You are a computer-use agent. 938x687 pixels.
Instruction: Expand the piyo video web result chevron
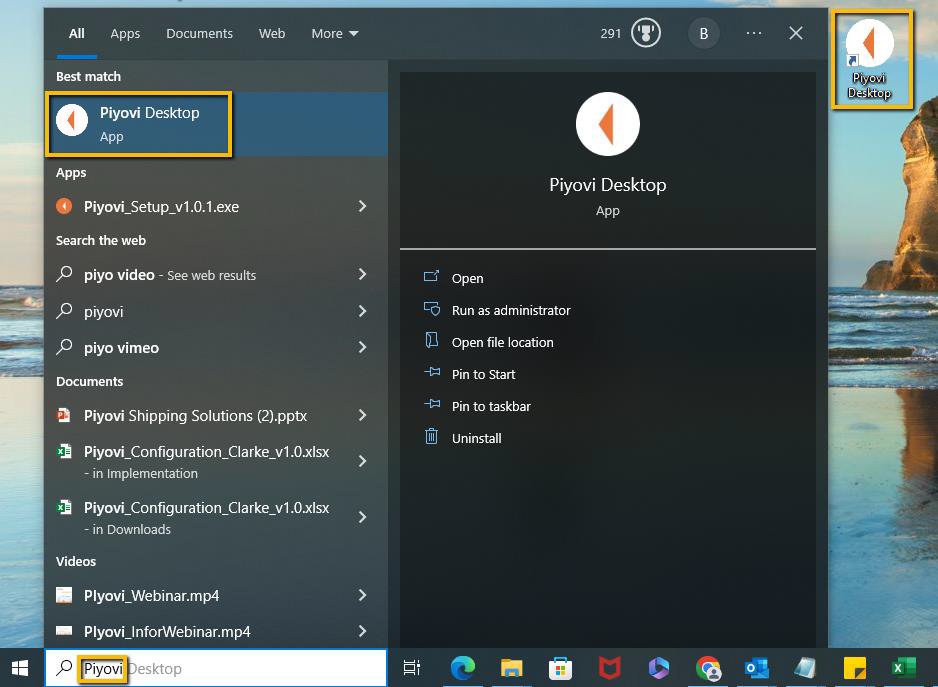click(x=362, y=274)
